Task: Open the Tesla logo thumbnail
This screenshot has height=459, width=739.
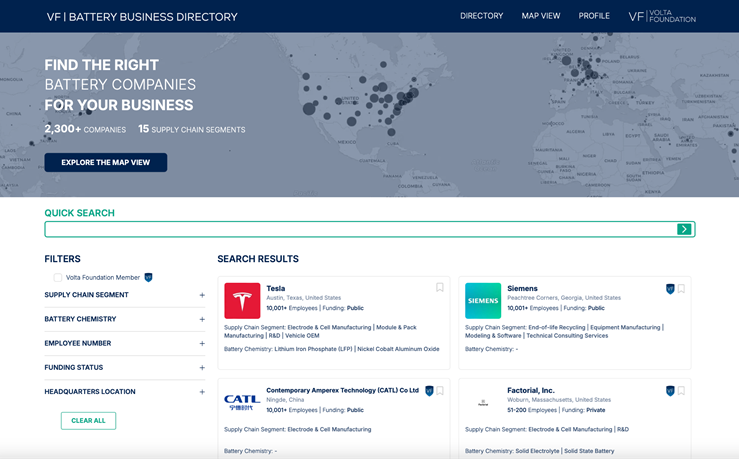Action: (x=242, y=301)
